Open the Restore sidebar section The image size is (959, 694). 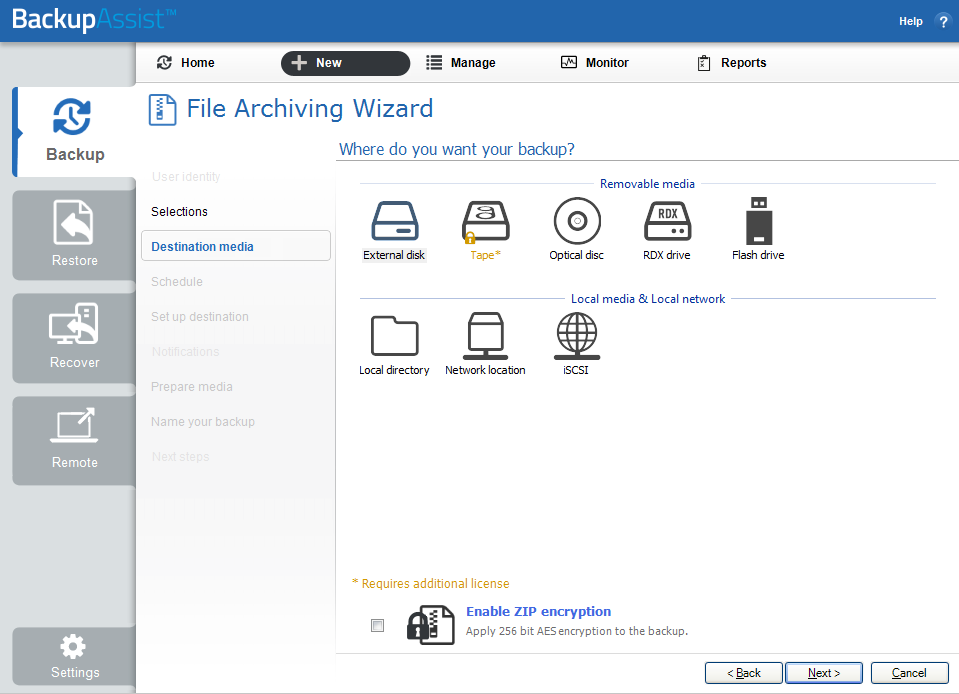(74, 235)
